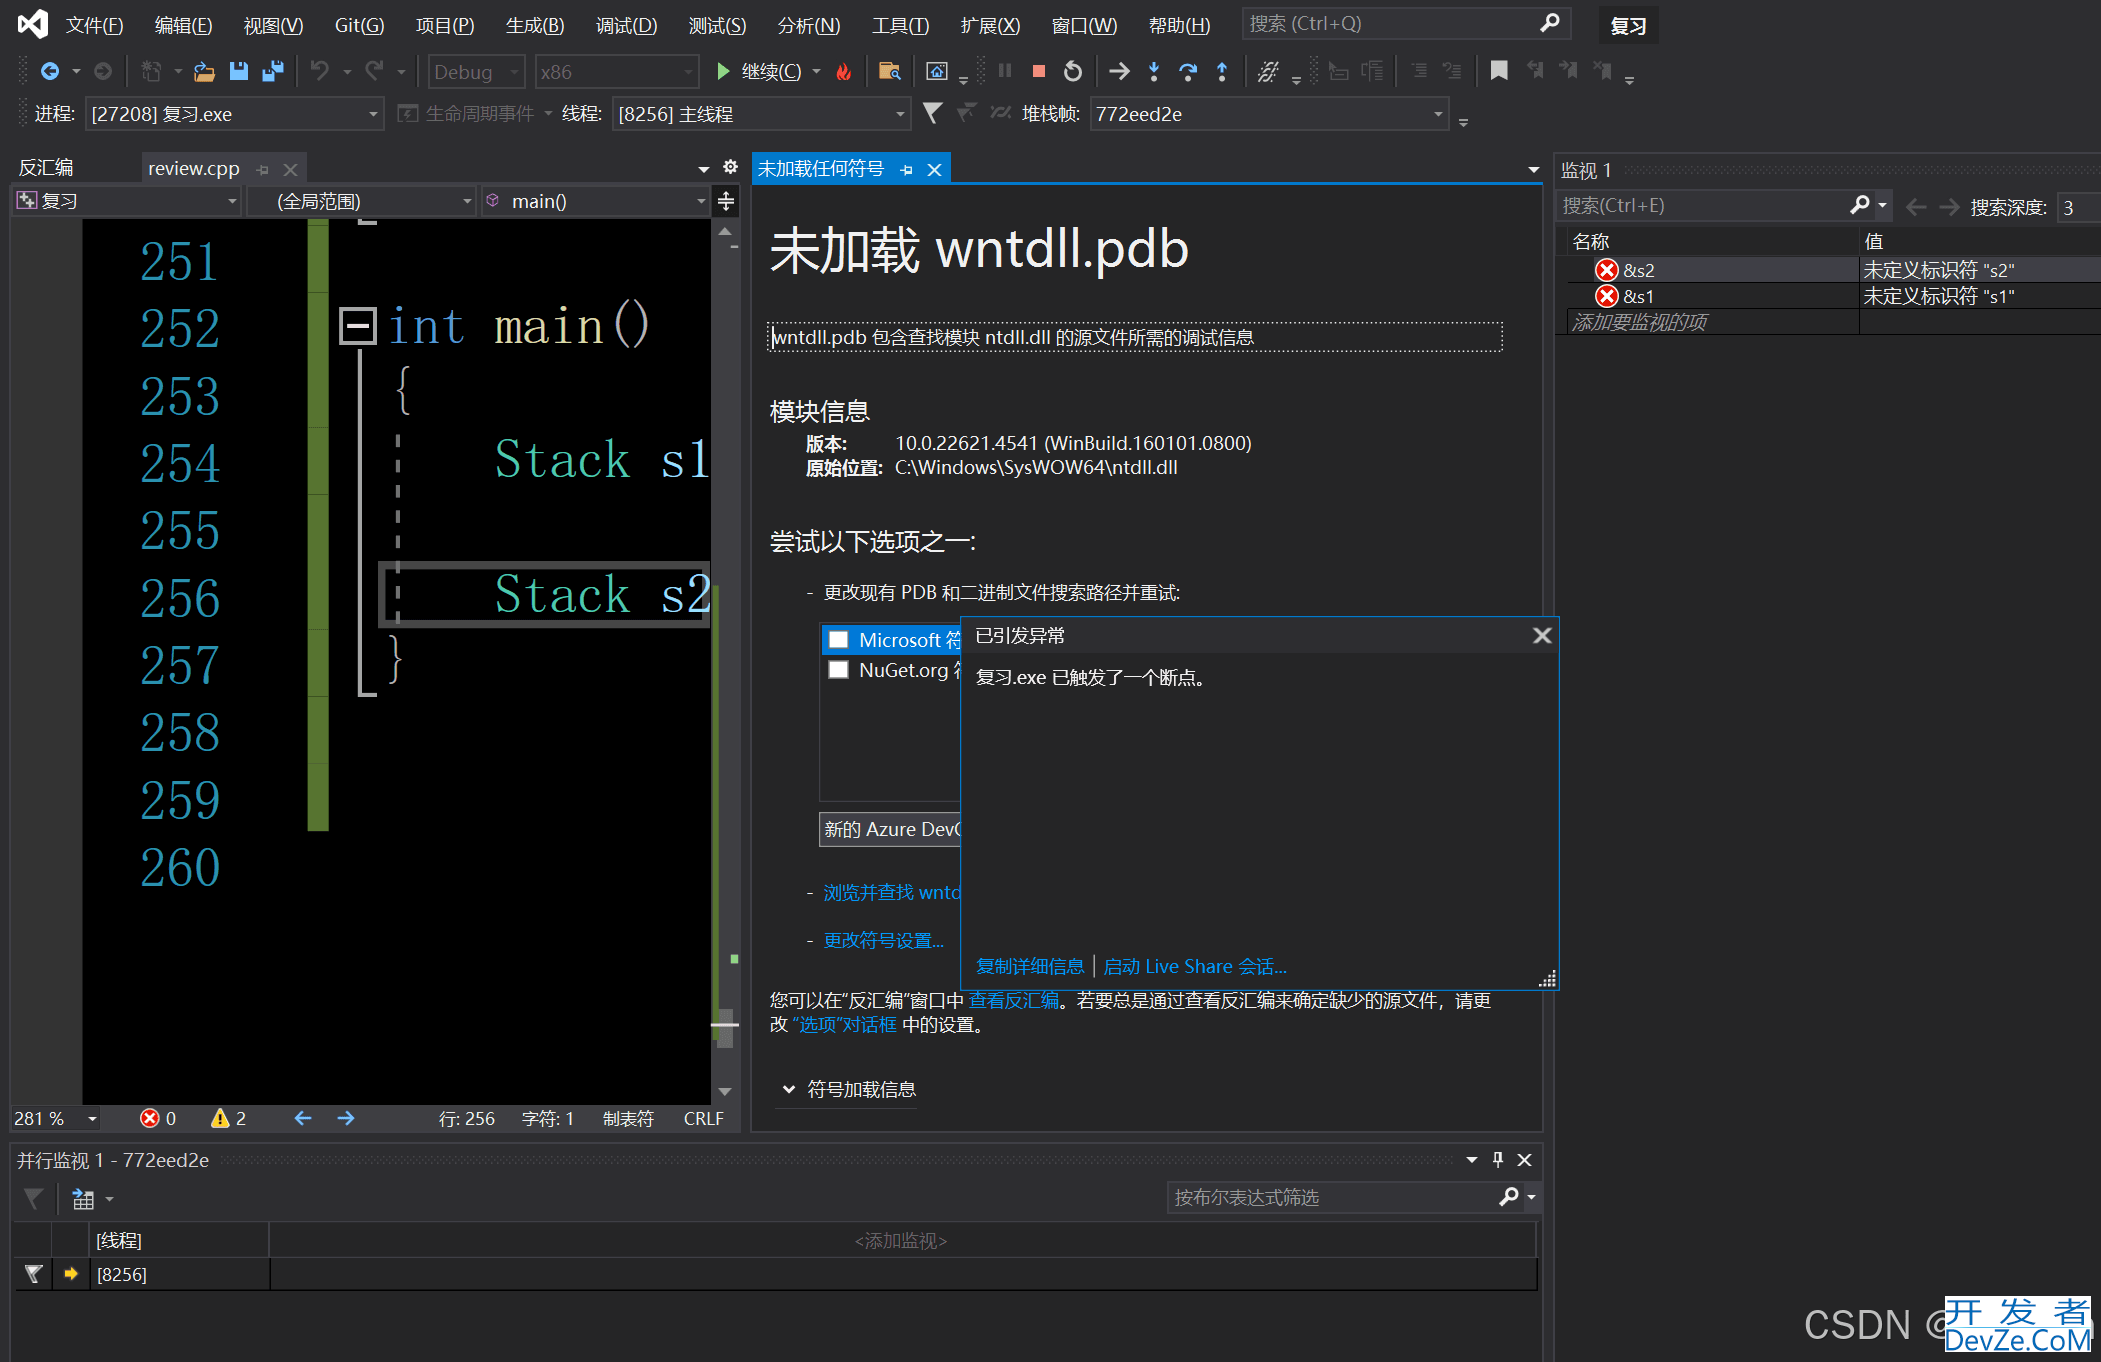
Task: Click the Undo icon
Action: tap(320, 71)
